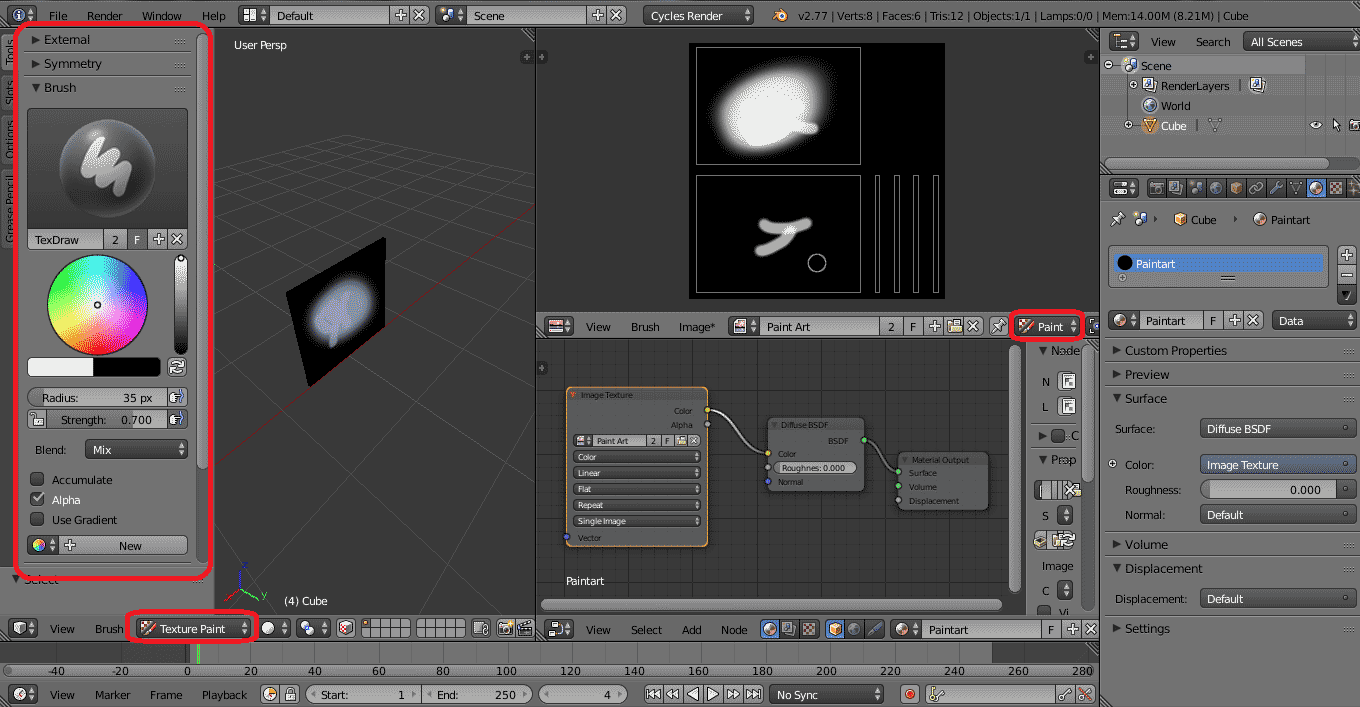The width and height of the screenshot is (1360, 707).
Task: Pin the Paint Art image in the editor
Action: tap(997, 325)
